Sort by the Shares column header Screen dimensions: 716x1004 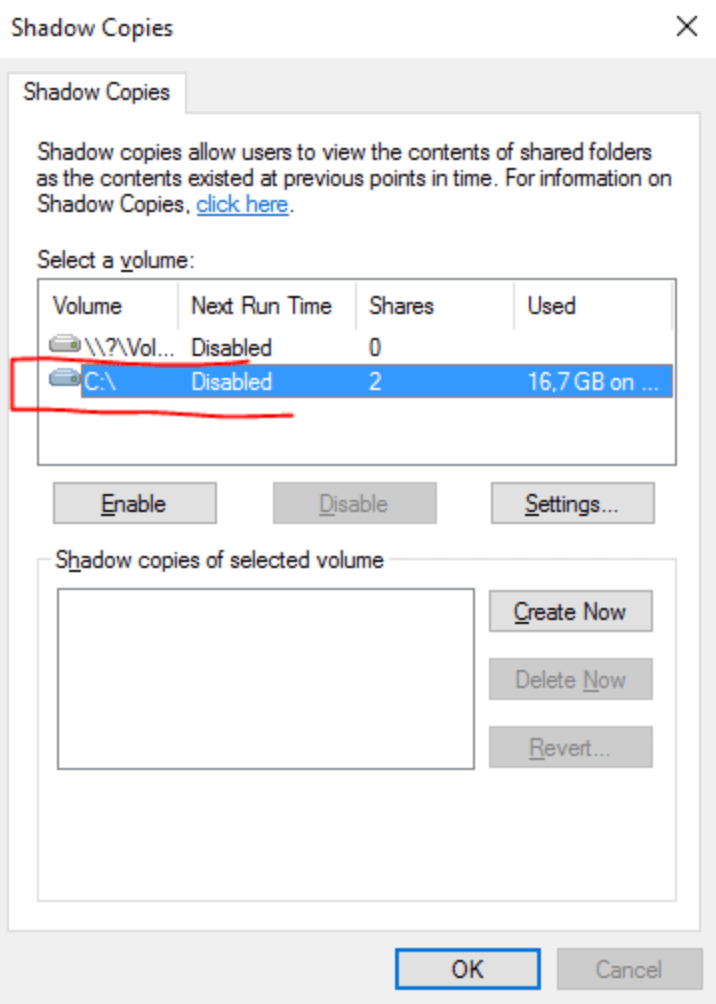[x=401, y=305]
